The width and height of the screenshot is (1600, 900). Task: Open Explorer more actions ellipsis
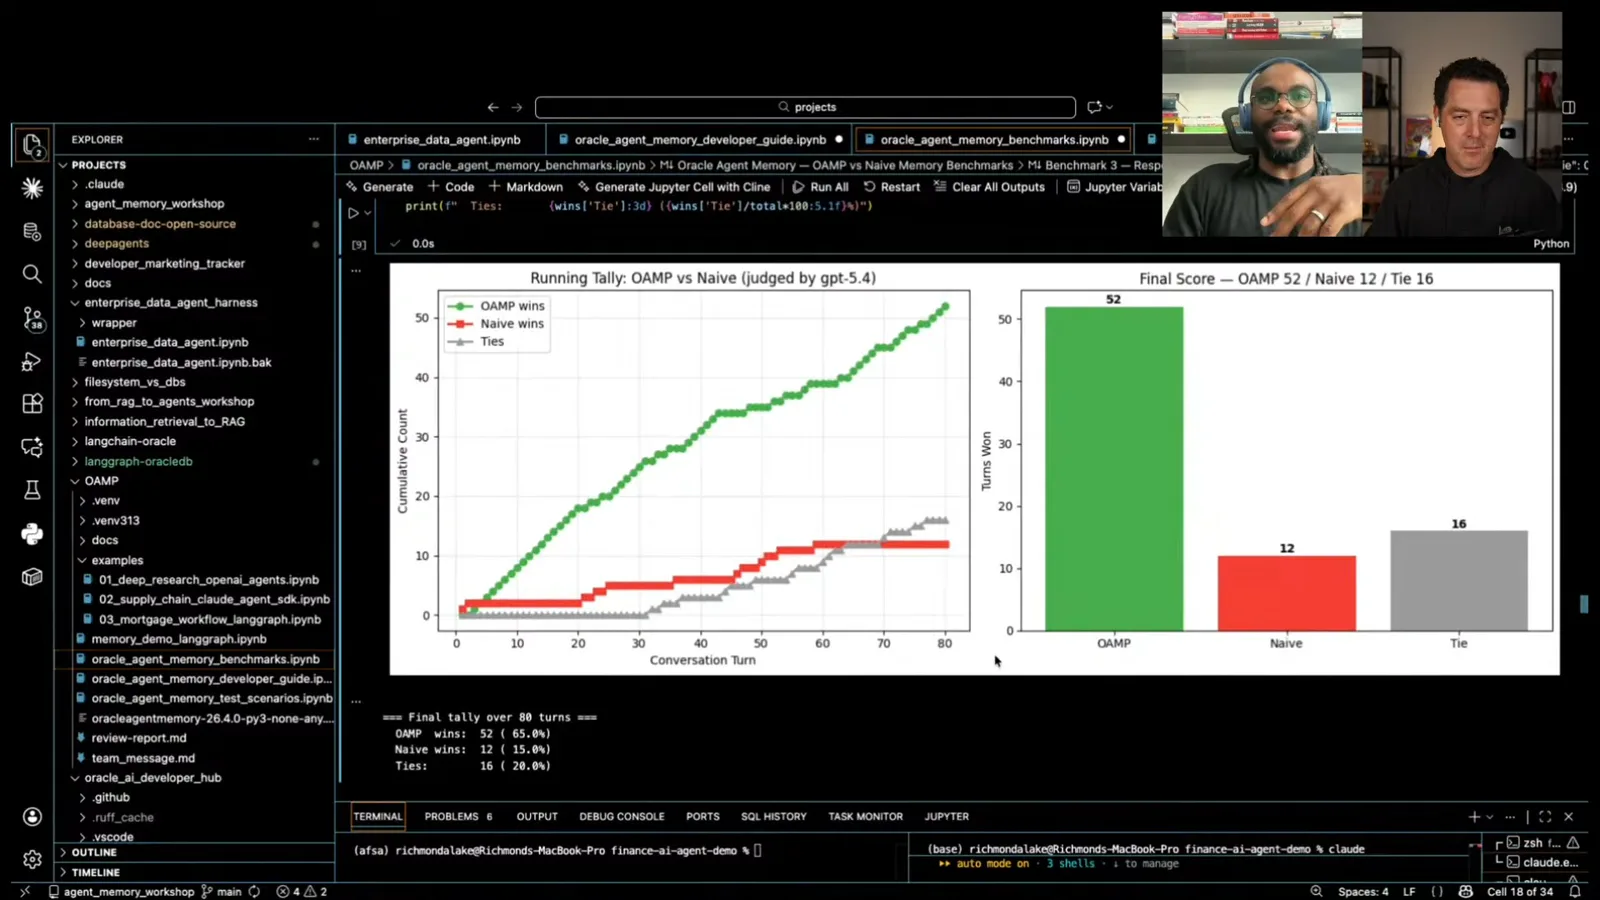pyautogui.click(x=314, y=139)
